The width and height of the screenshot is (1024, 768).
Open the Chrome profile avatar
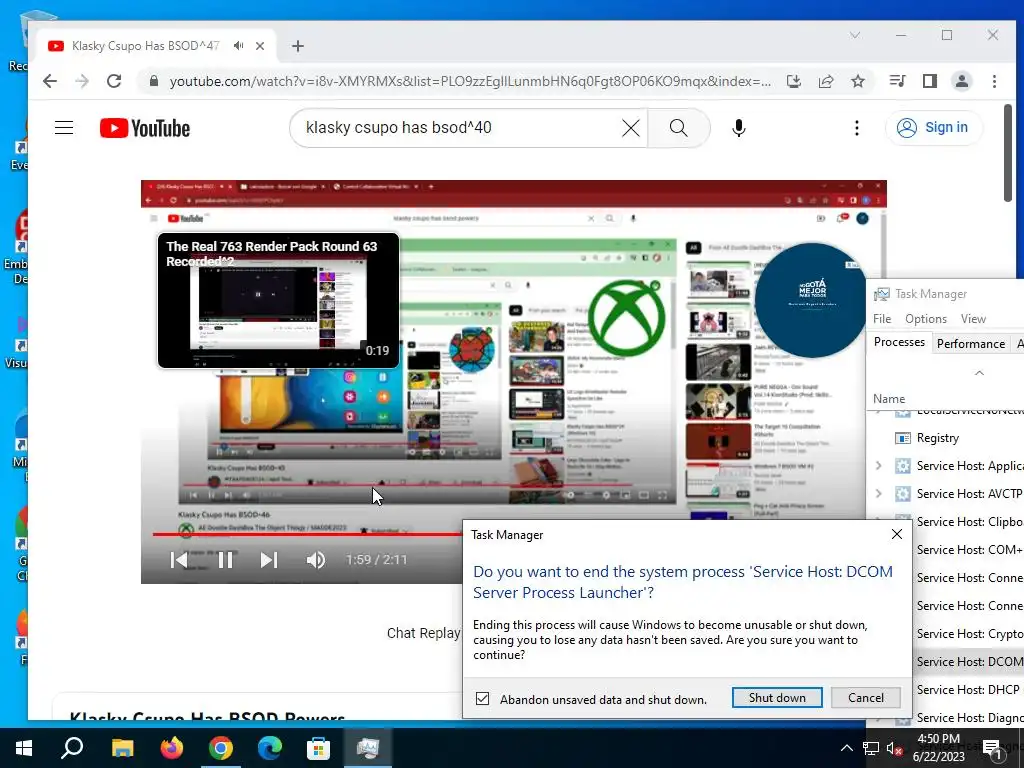click(x=961, y=81)
